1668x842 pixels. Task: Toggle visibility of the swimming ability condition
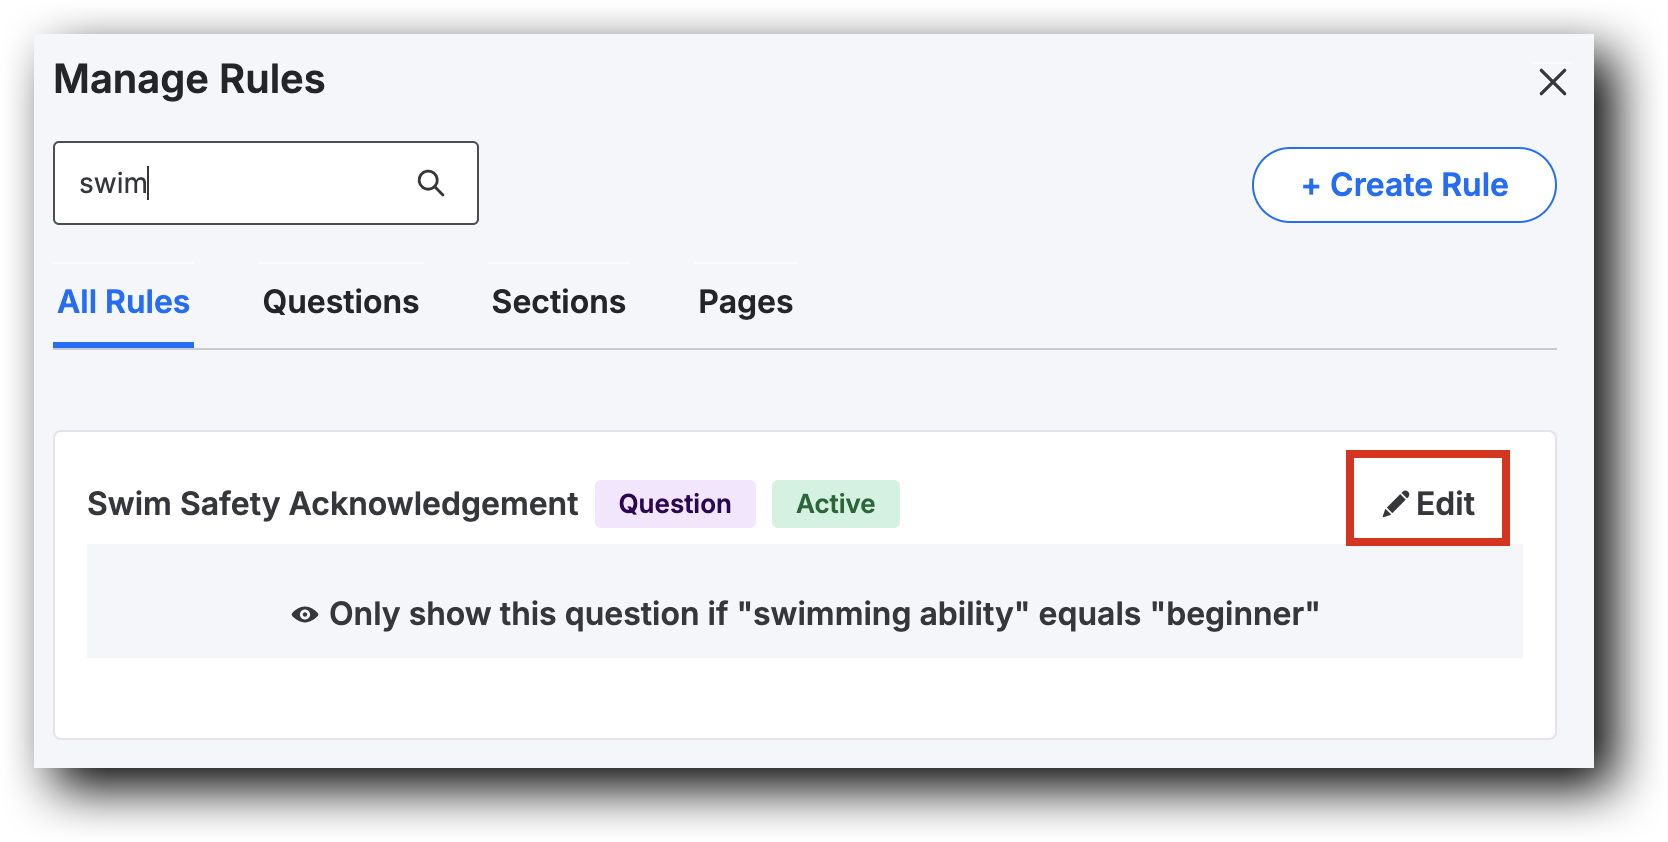[303, 613]
